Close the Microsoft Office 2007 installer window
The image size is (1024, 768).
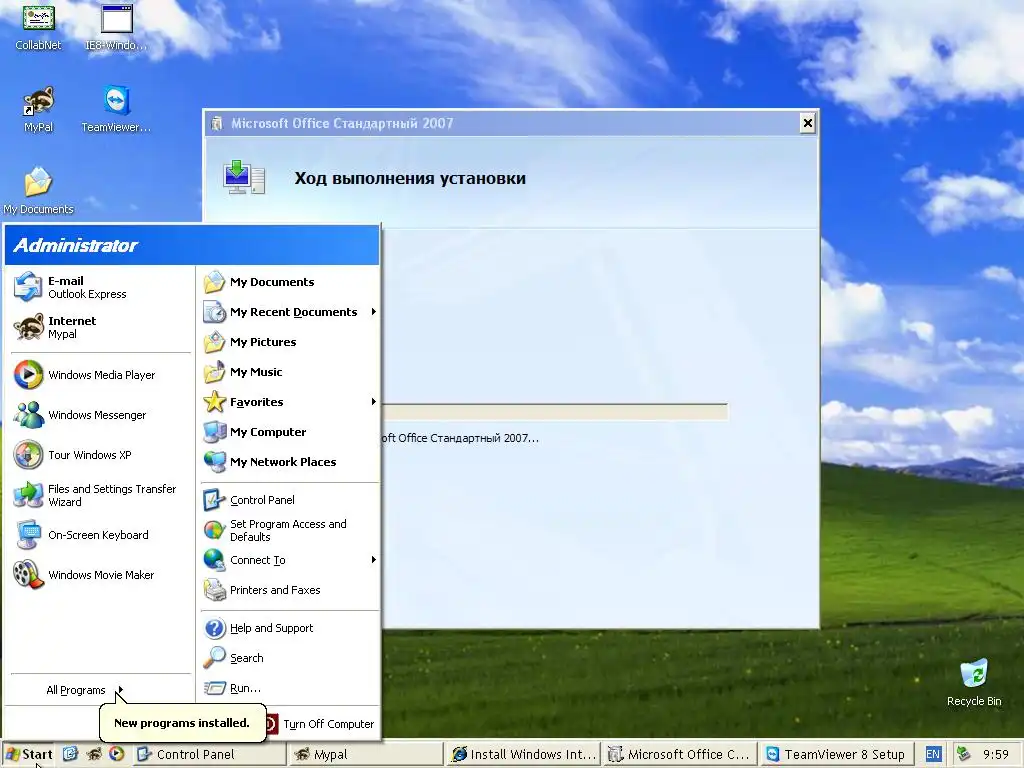[x=807, y=123]
